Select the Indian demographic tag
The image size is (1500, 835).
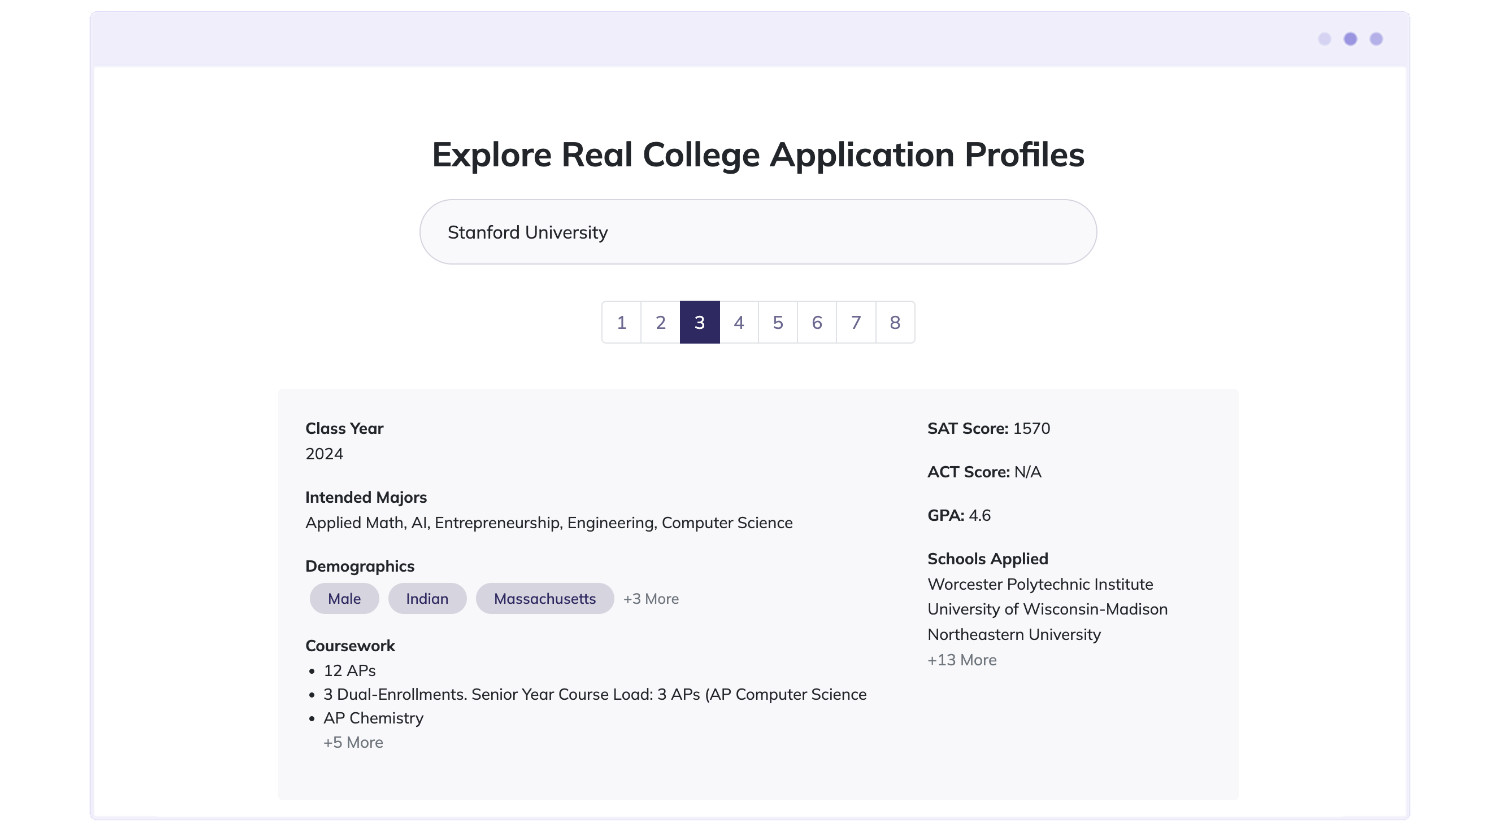[427, 598]
